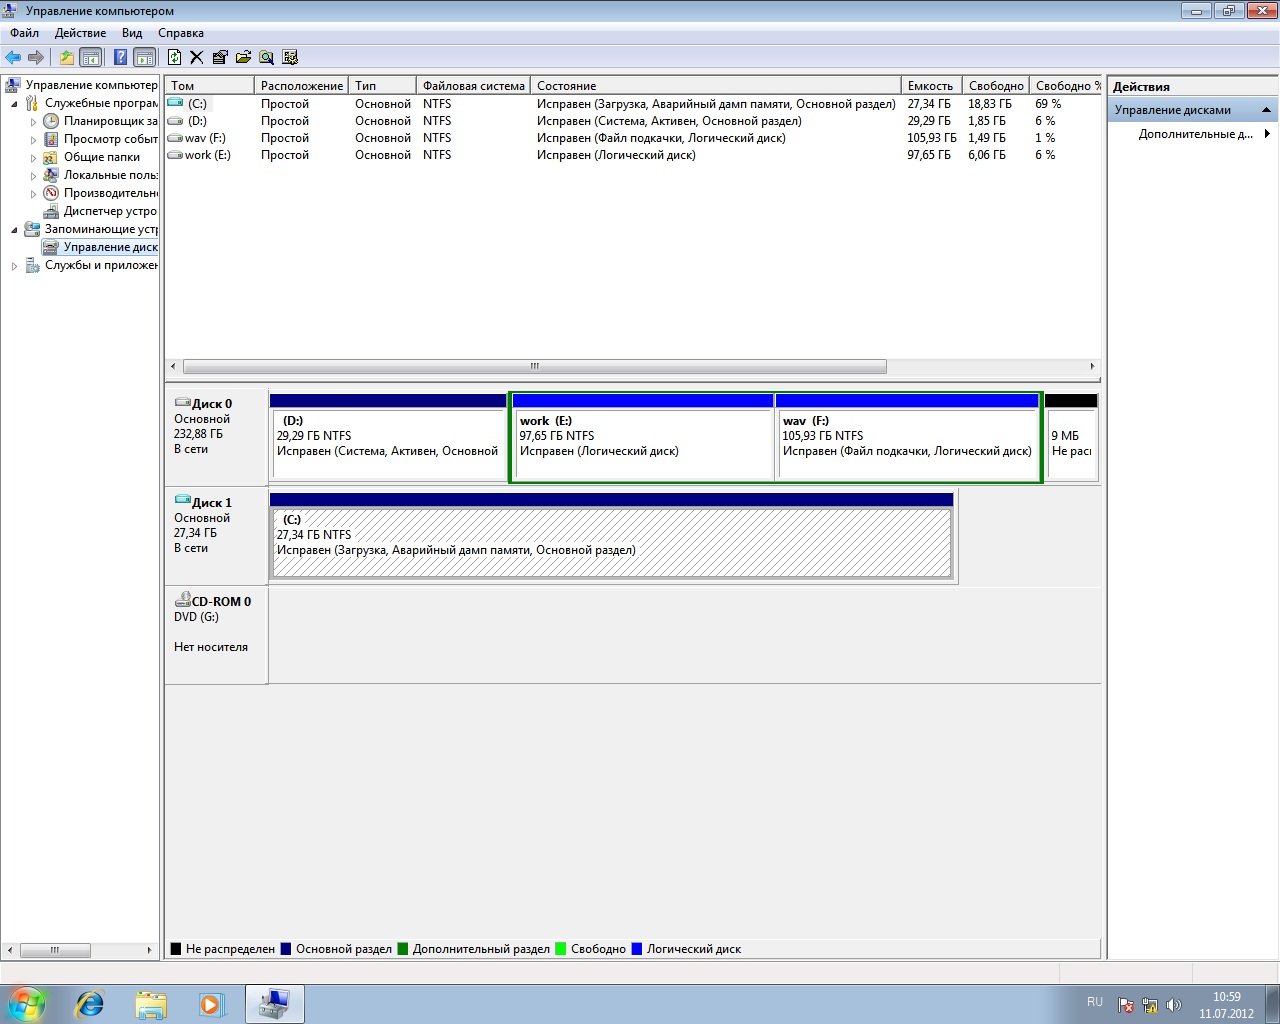Open the Windows Start menu
Viewport: 1280px width, 1024px height.
27,1003
